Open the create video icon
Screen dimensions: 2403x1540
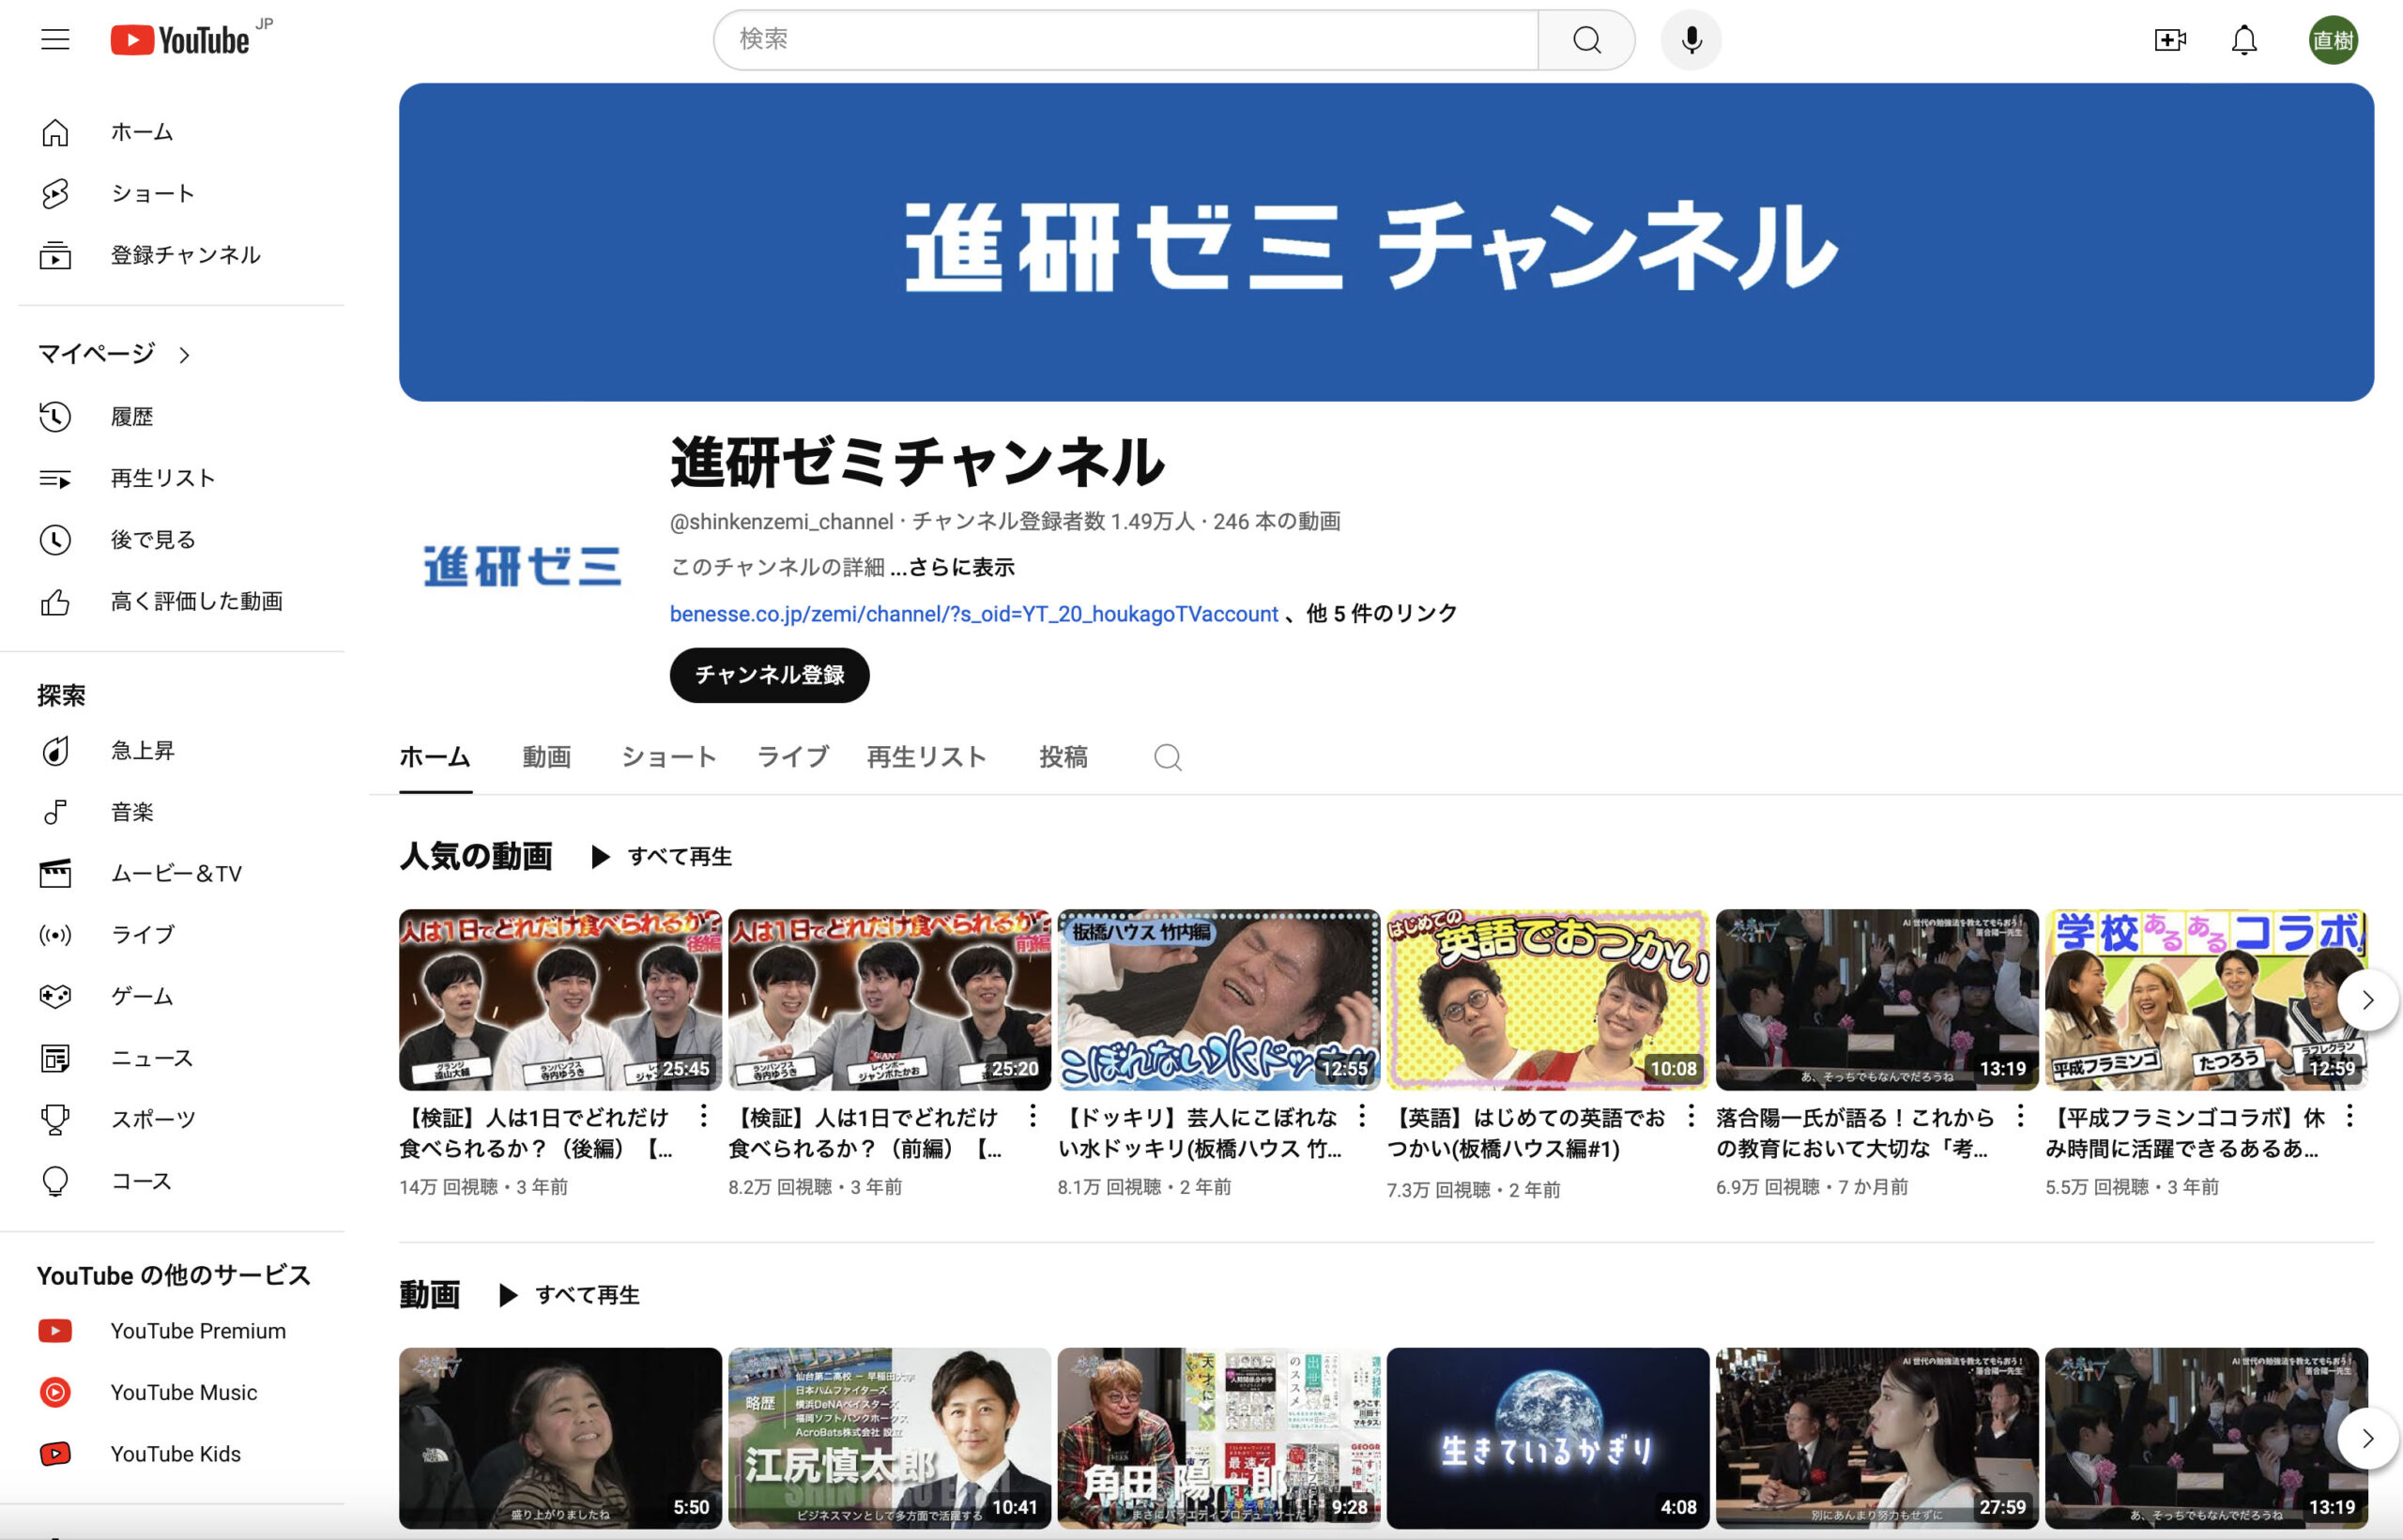[2169, 40]
